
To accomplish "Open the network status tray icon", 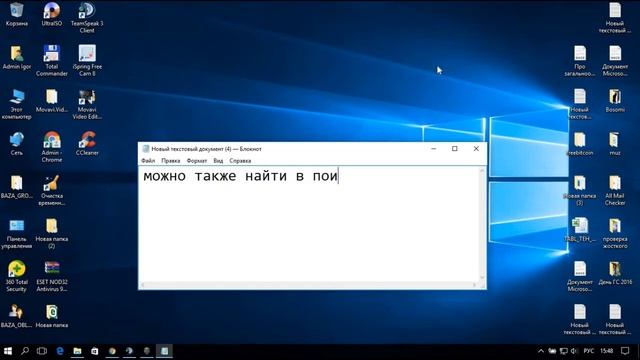I will (564, 351).
